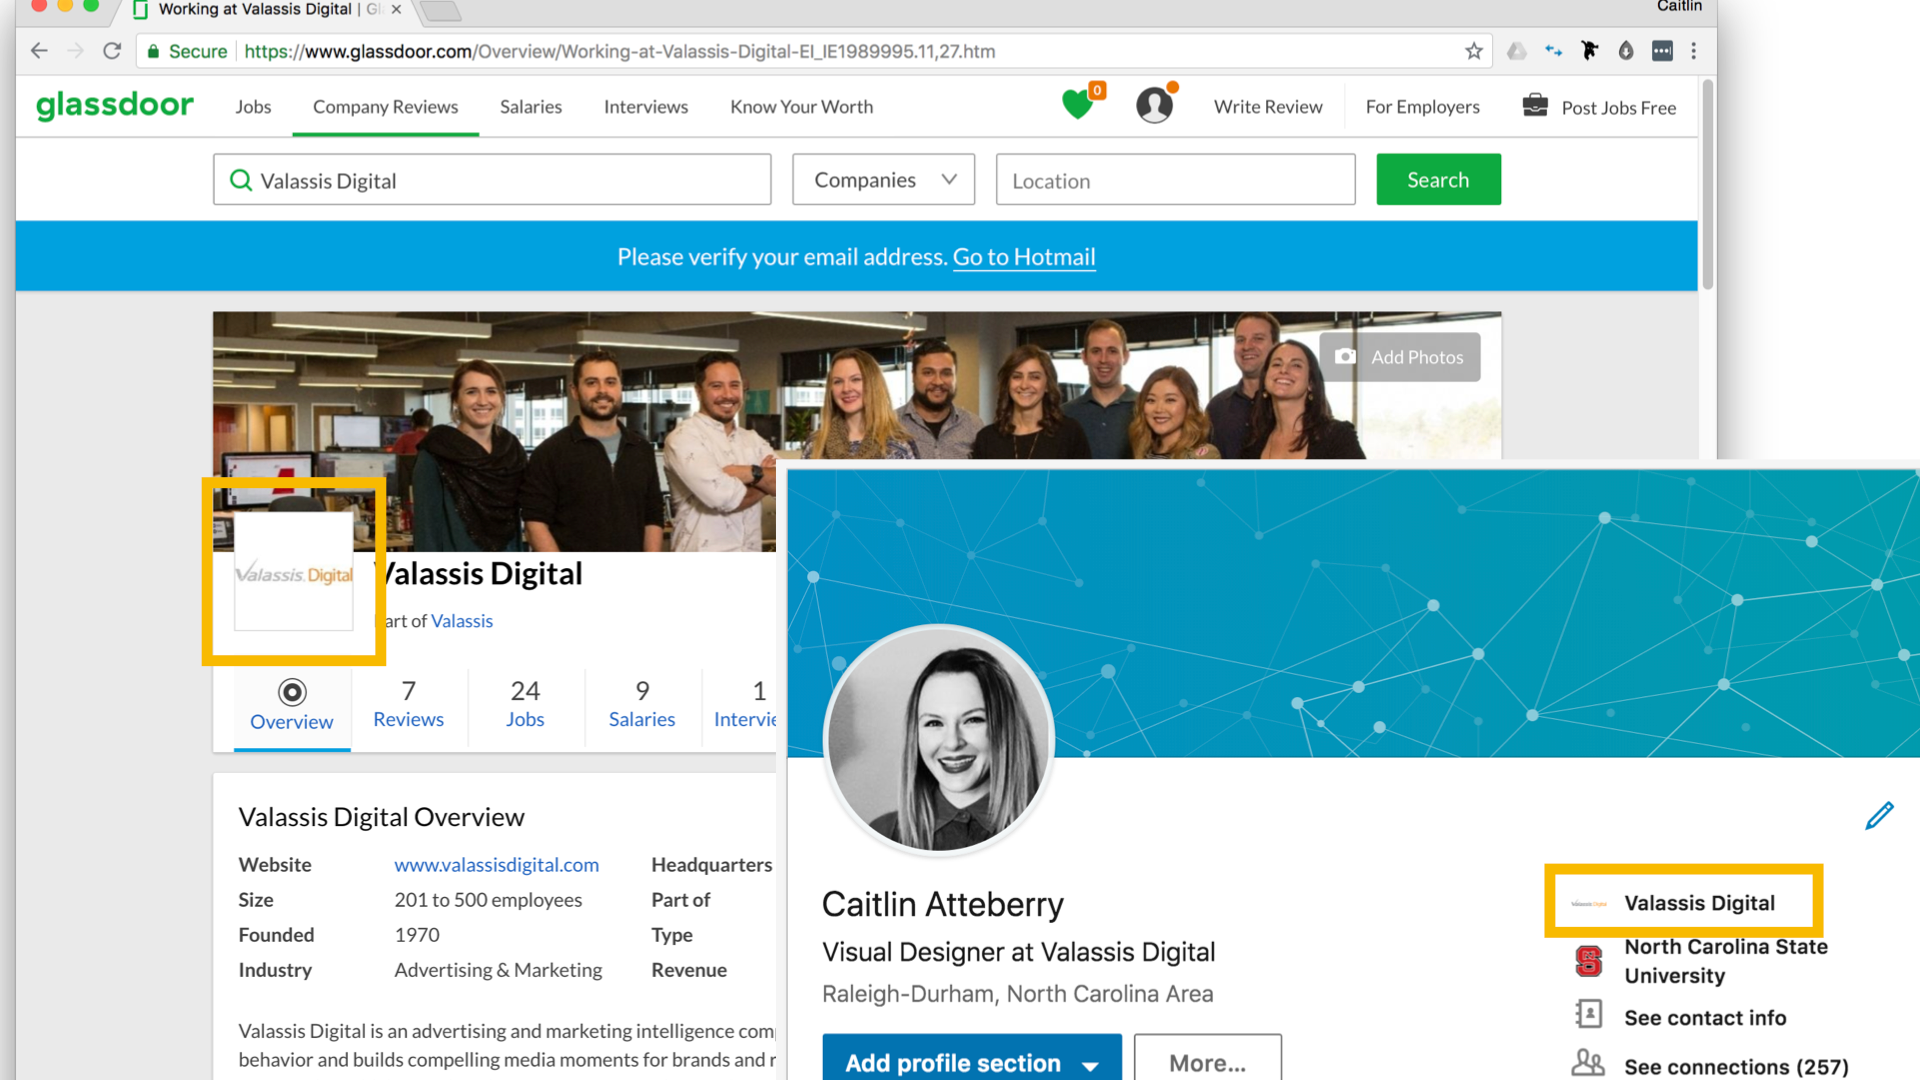
Task: Reload the Glassdoor page
Action: click(112, 51)
